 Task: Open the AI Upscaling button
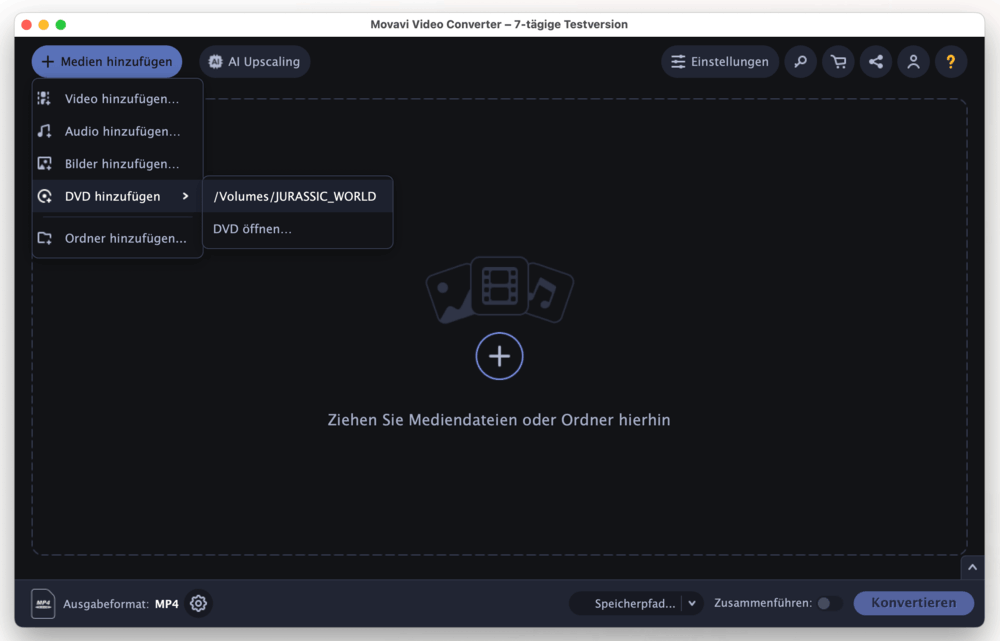click(254, 62)
